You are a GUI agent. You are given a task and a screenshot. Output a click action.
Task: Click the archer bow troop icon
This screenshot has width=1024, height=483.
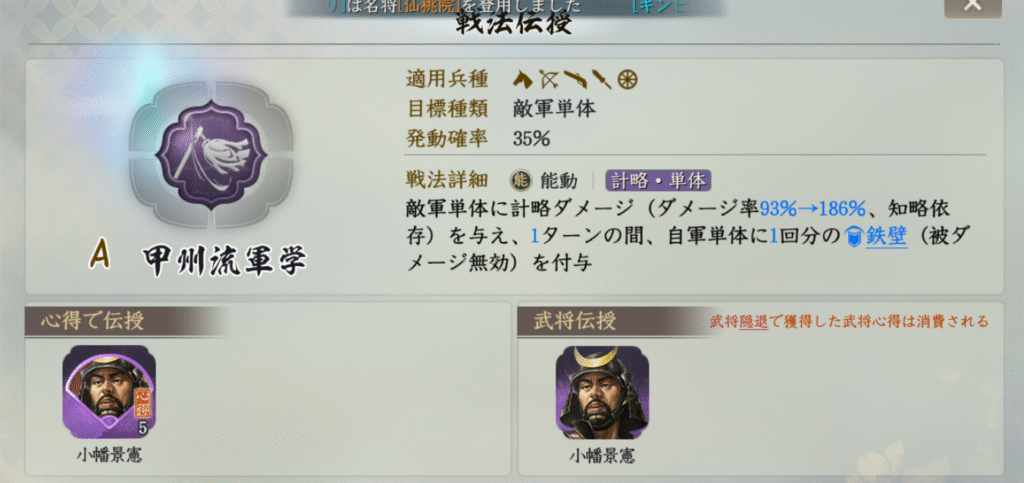[547, 80]
